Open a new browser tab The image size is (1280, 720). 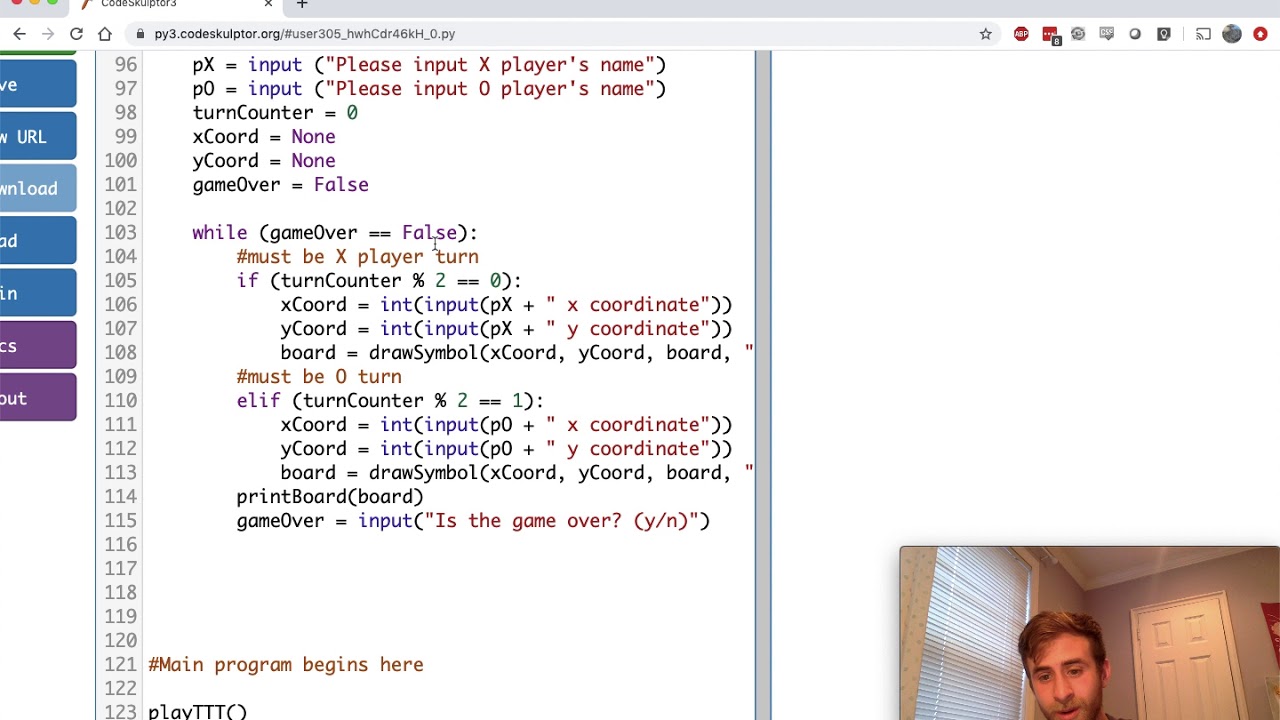pos(302,4)
